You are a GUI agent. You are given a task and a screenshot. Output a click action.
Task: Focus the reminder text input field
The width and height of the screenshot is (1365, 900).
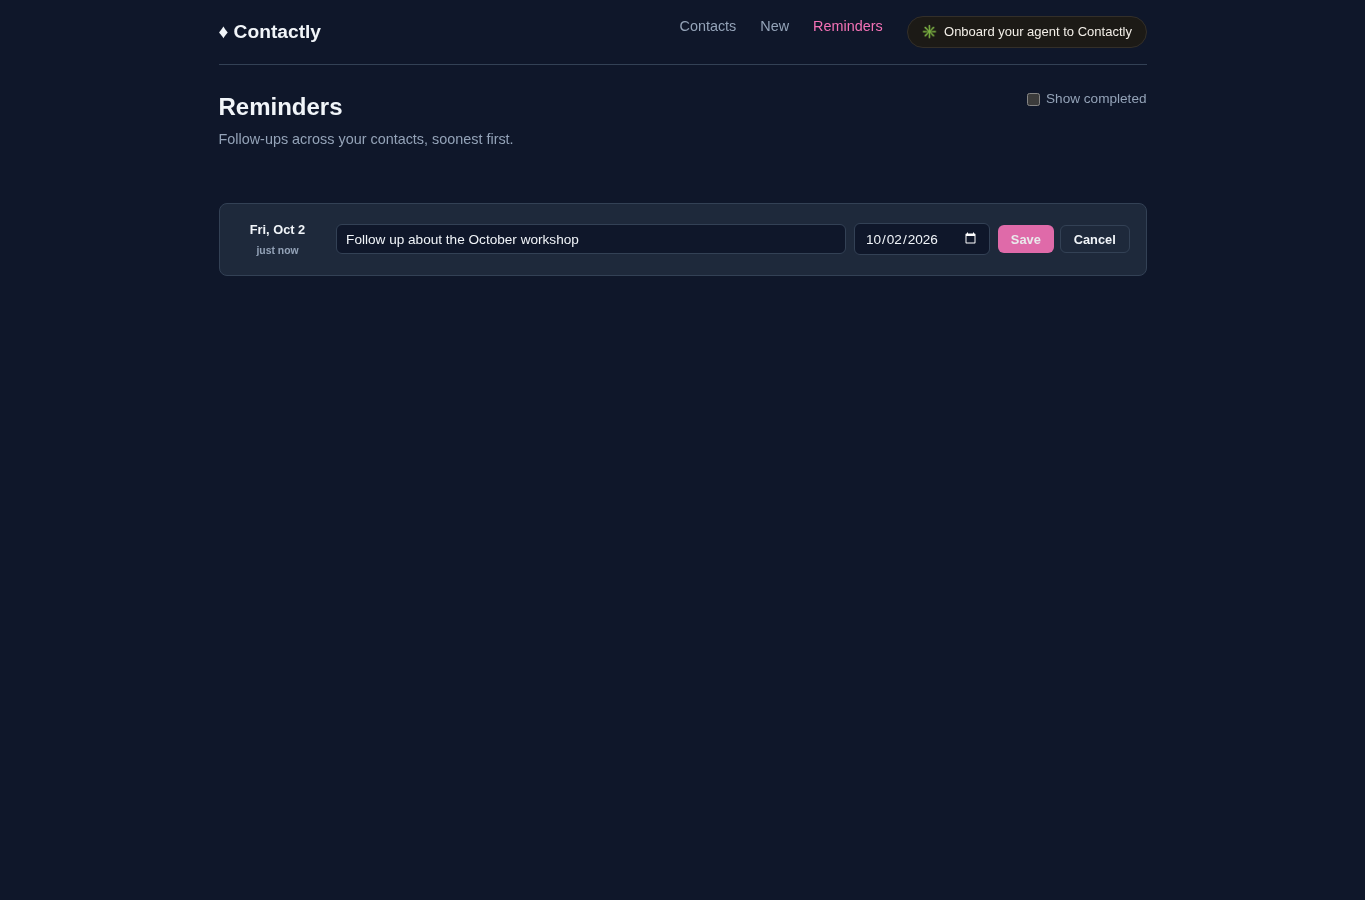pyautogui.click(x=591, y=239)
